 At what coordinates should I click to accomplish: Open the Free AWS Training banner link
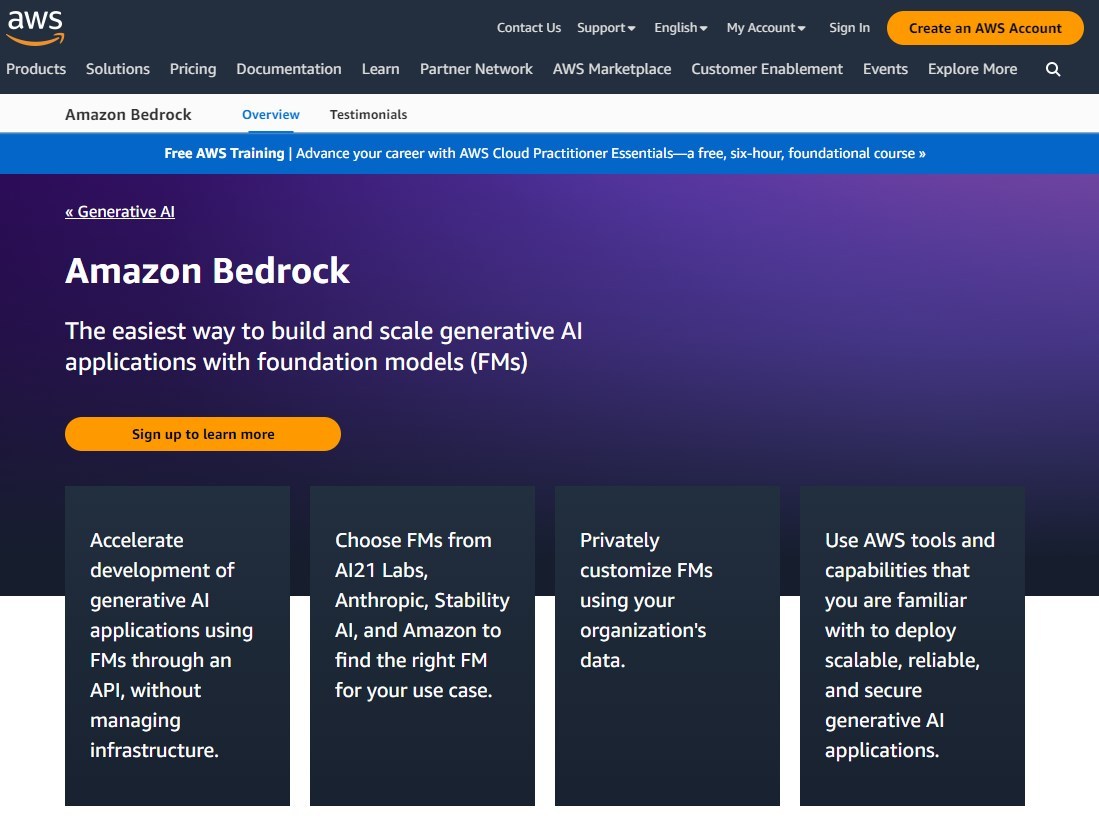545,153
